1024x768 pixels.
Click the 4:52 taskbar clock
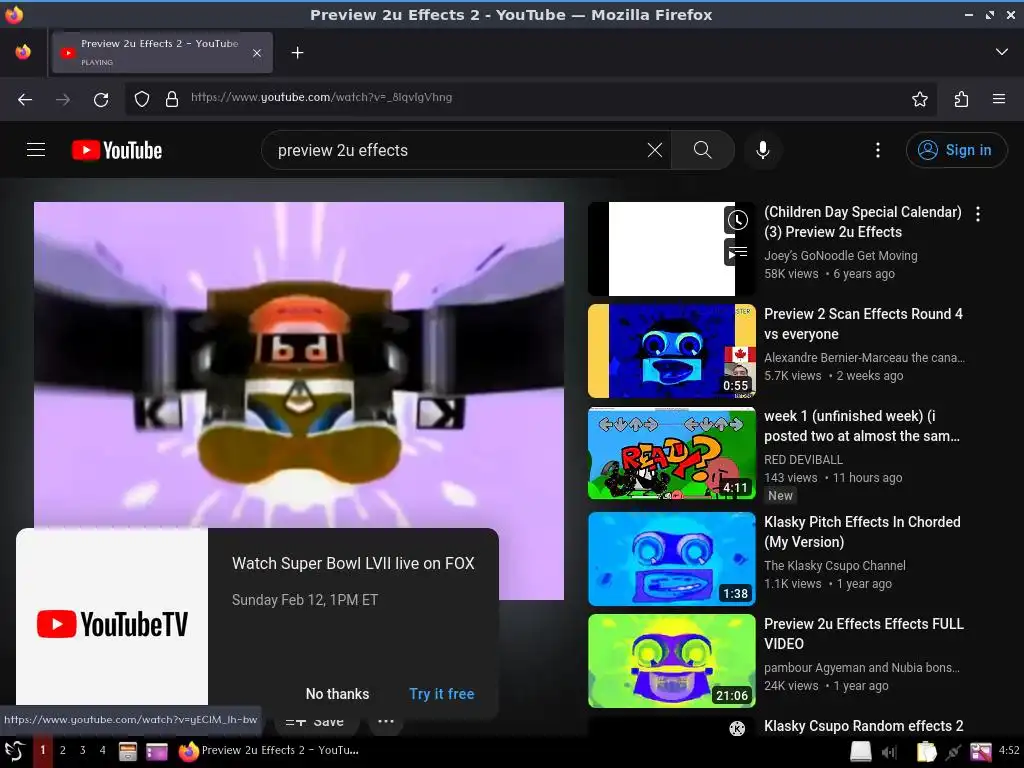pyautogui.click(x=1009, y=750)
